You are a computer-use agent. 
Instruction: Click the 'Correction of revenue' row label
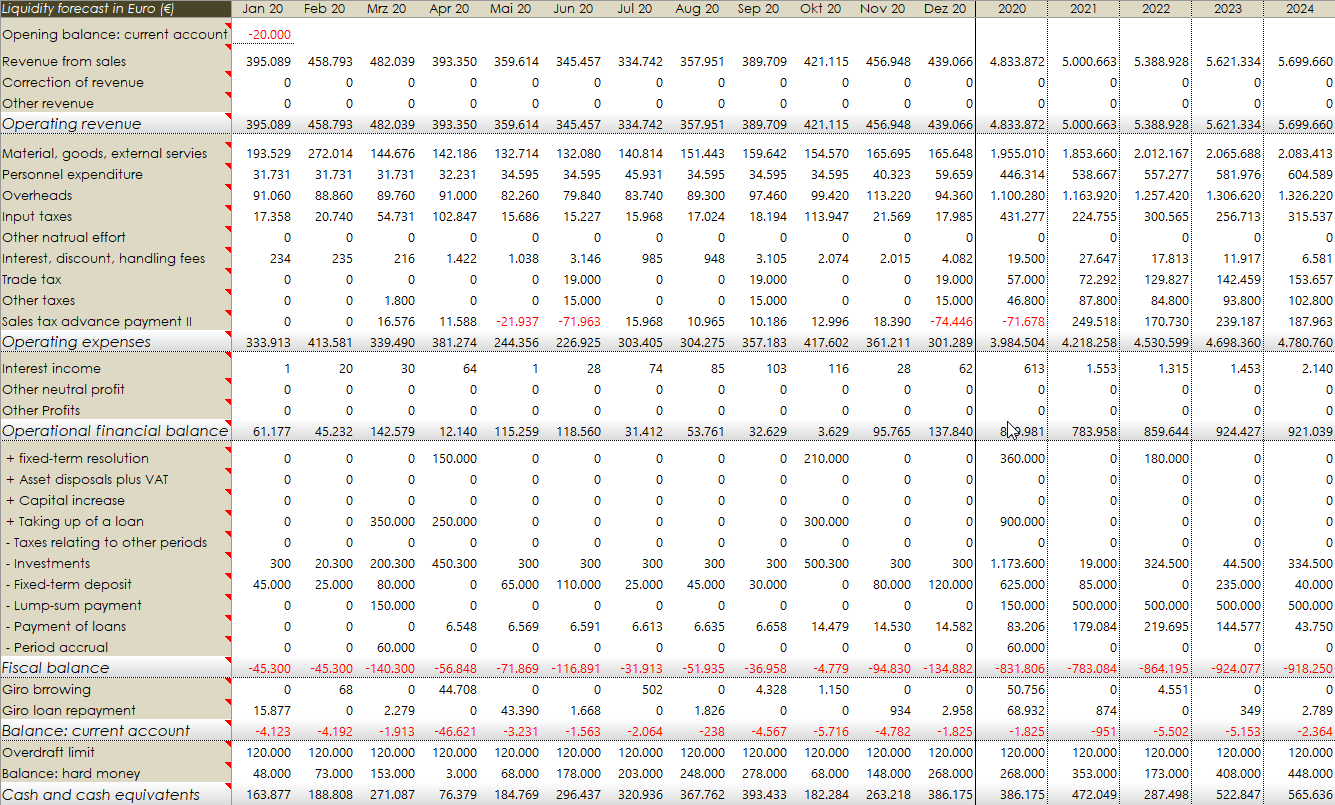click(73, 83)
